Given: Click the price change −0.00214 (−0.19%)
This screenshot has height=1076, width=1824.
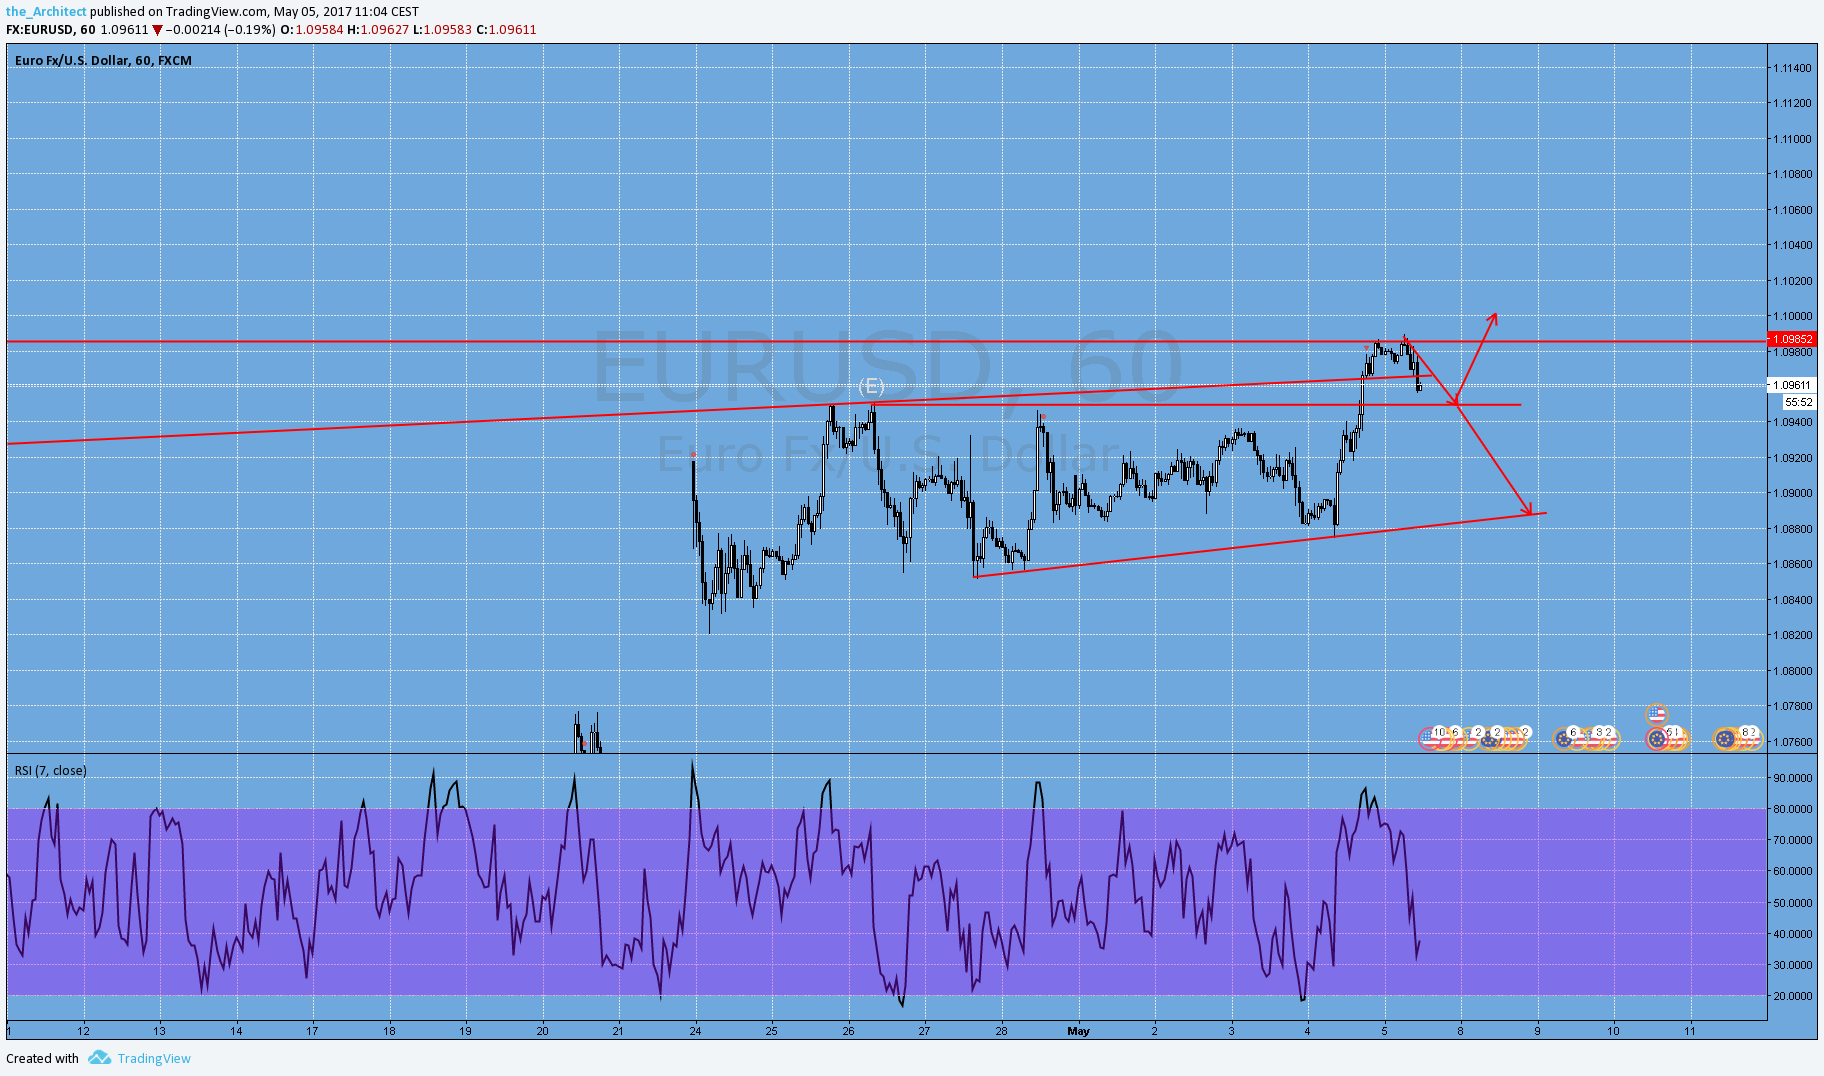Looking at the screenshot, I should (x=220, y=30).
